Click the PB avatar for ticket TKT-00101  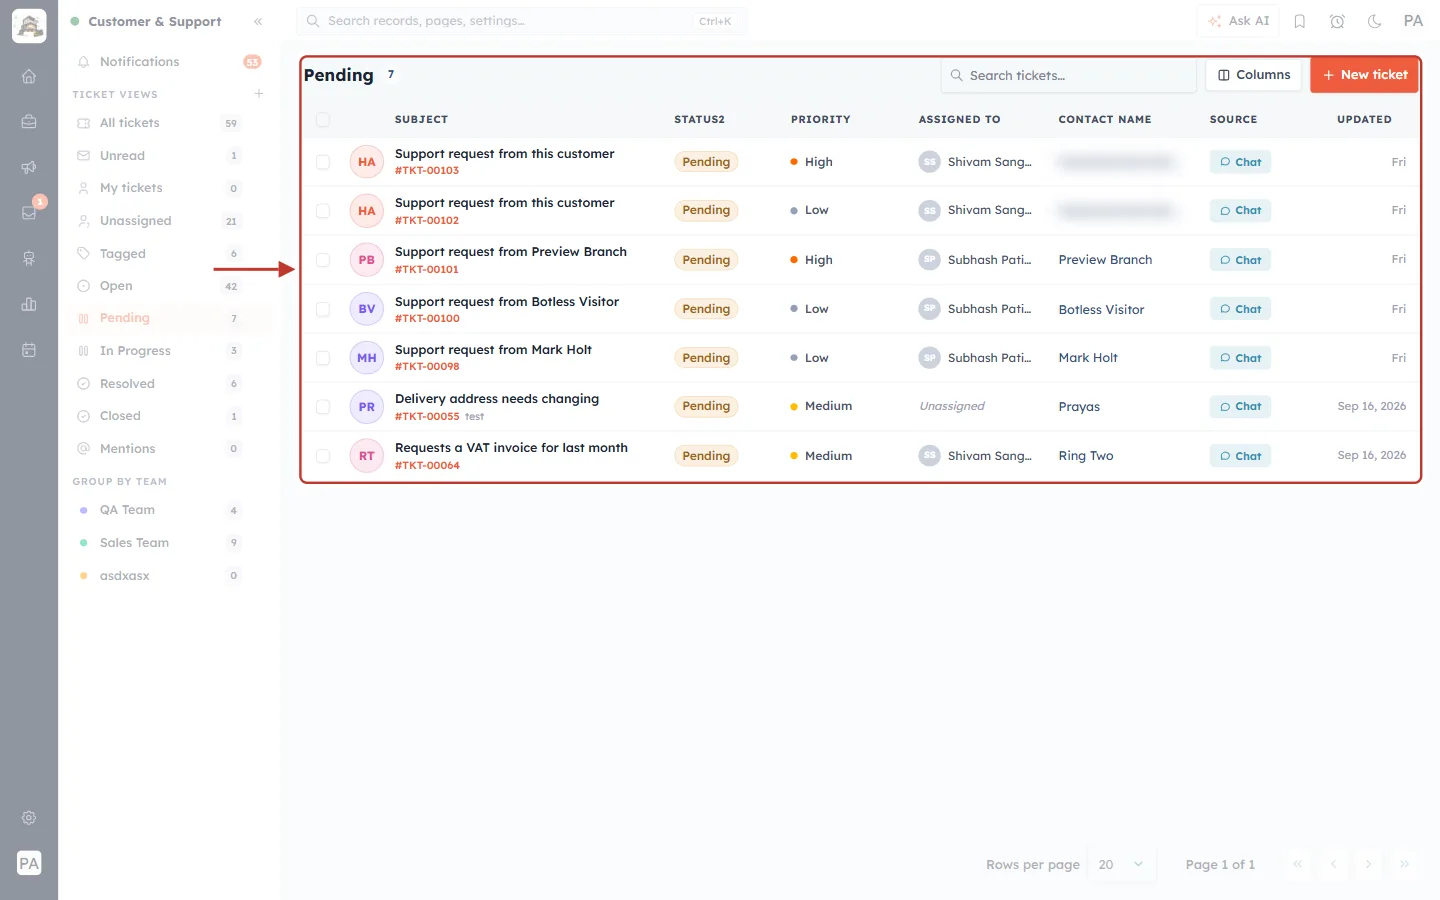[367, 260]
